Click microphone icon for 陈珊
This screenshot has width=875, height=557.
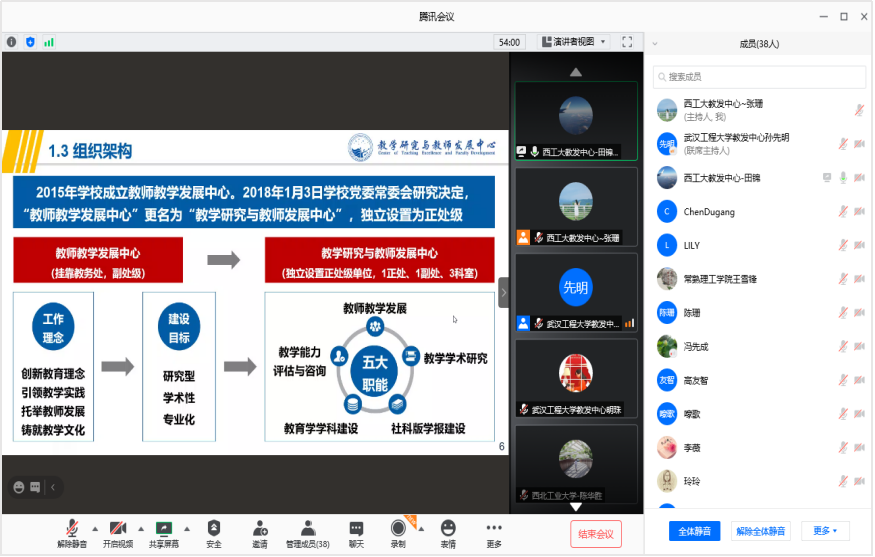coord(843,313)
